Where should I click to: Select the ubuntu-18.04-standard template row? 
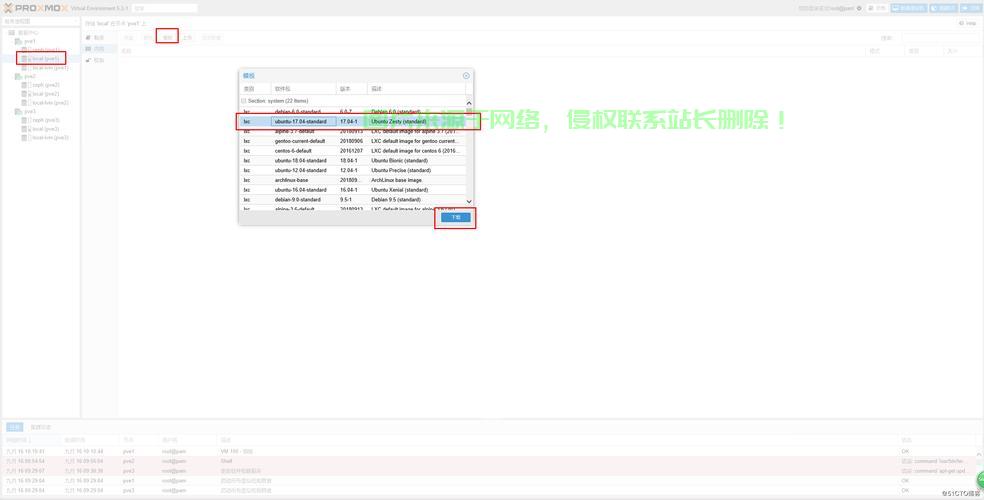pyautogui.click(x=301, y=160)
